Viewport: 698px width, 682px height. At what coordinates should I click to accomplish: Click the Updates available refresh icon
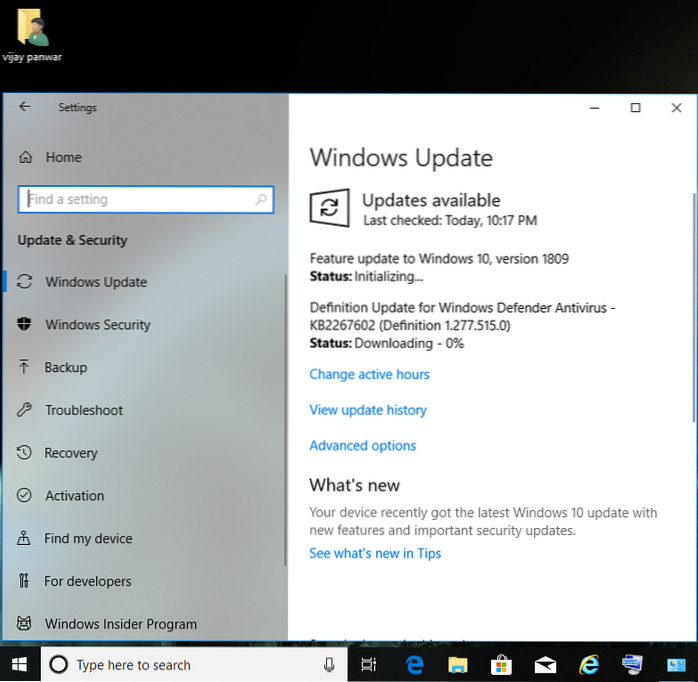click(329, 208)
